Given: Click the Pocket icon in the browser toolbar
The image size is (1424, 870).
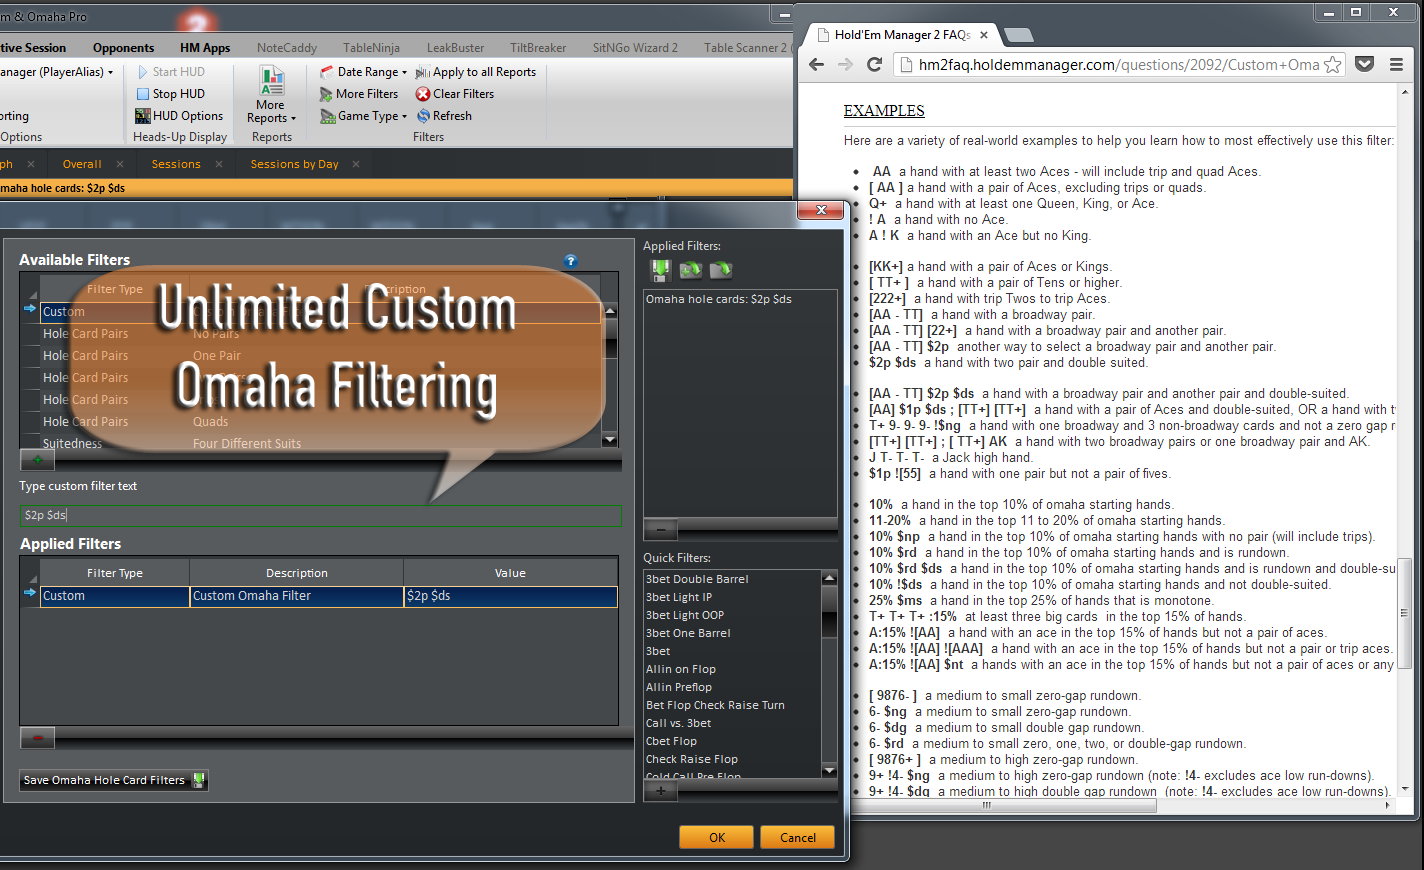Looking at the screenshot, I should tap(1364, 64).
